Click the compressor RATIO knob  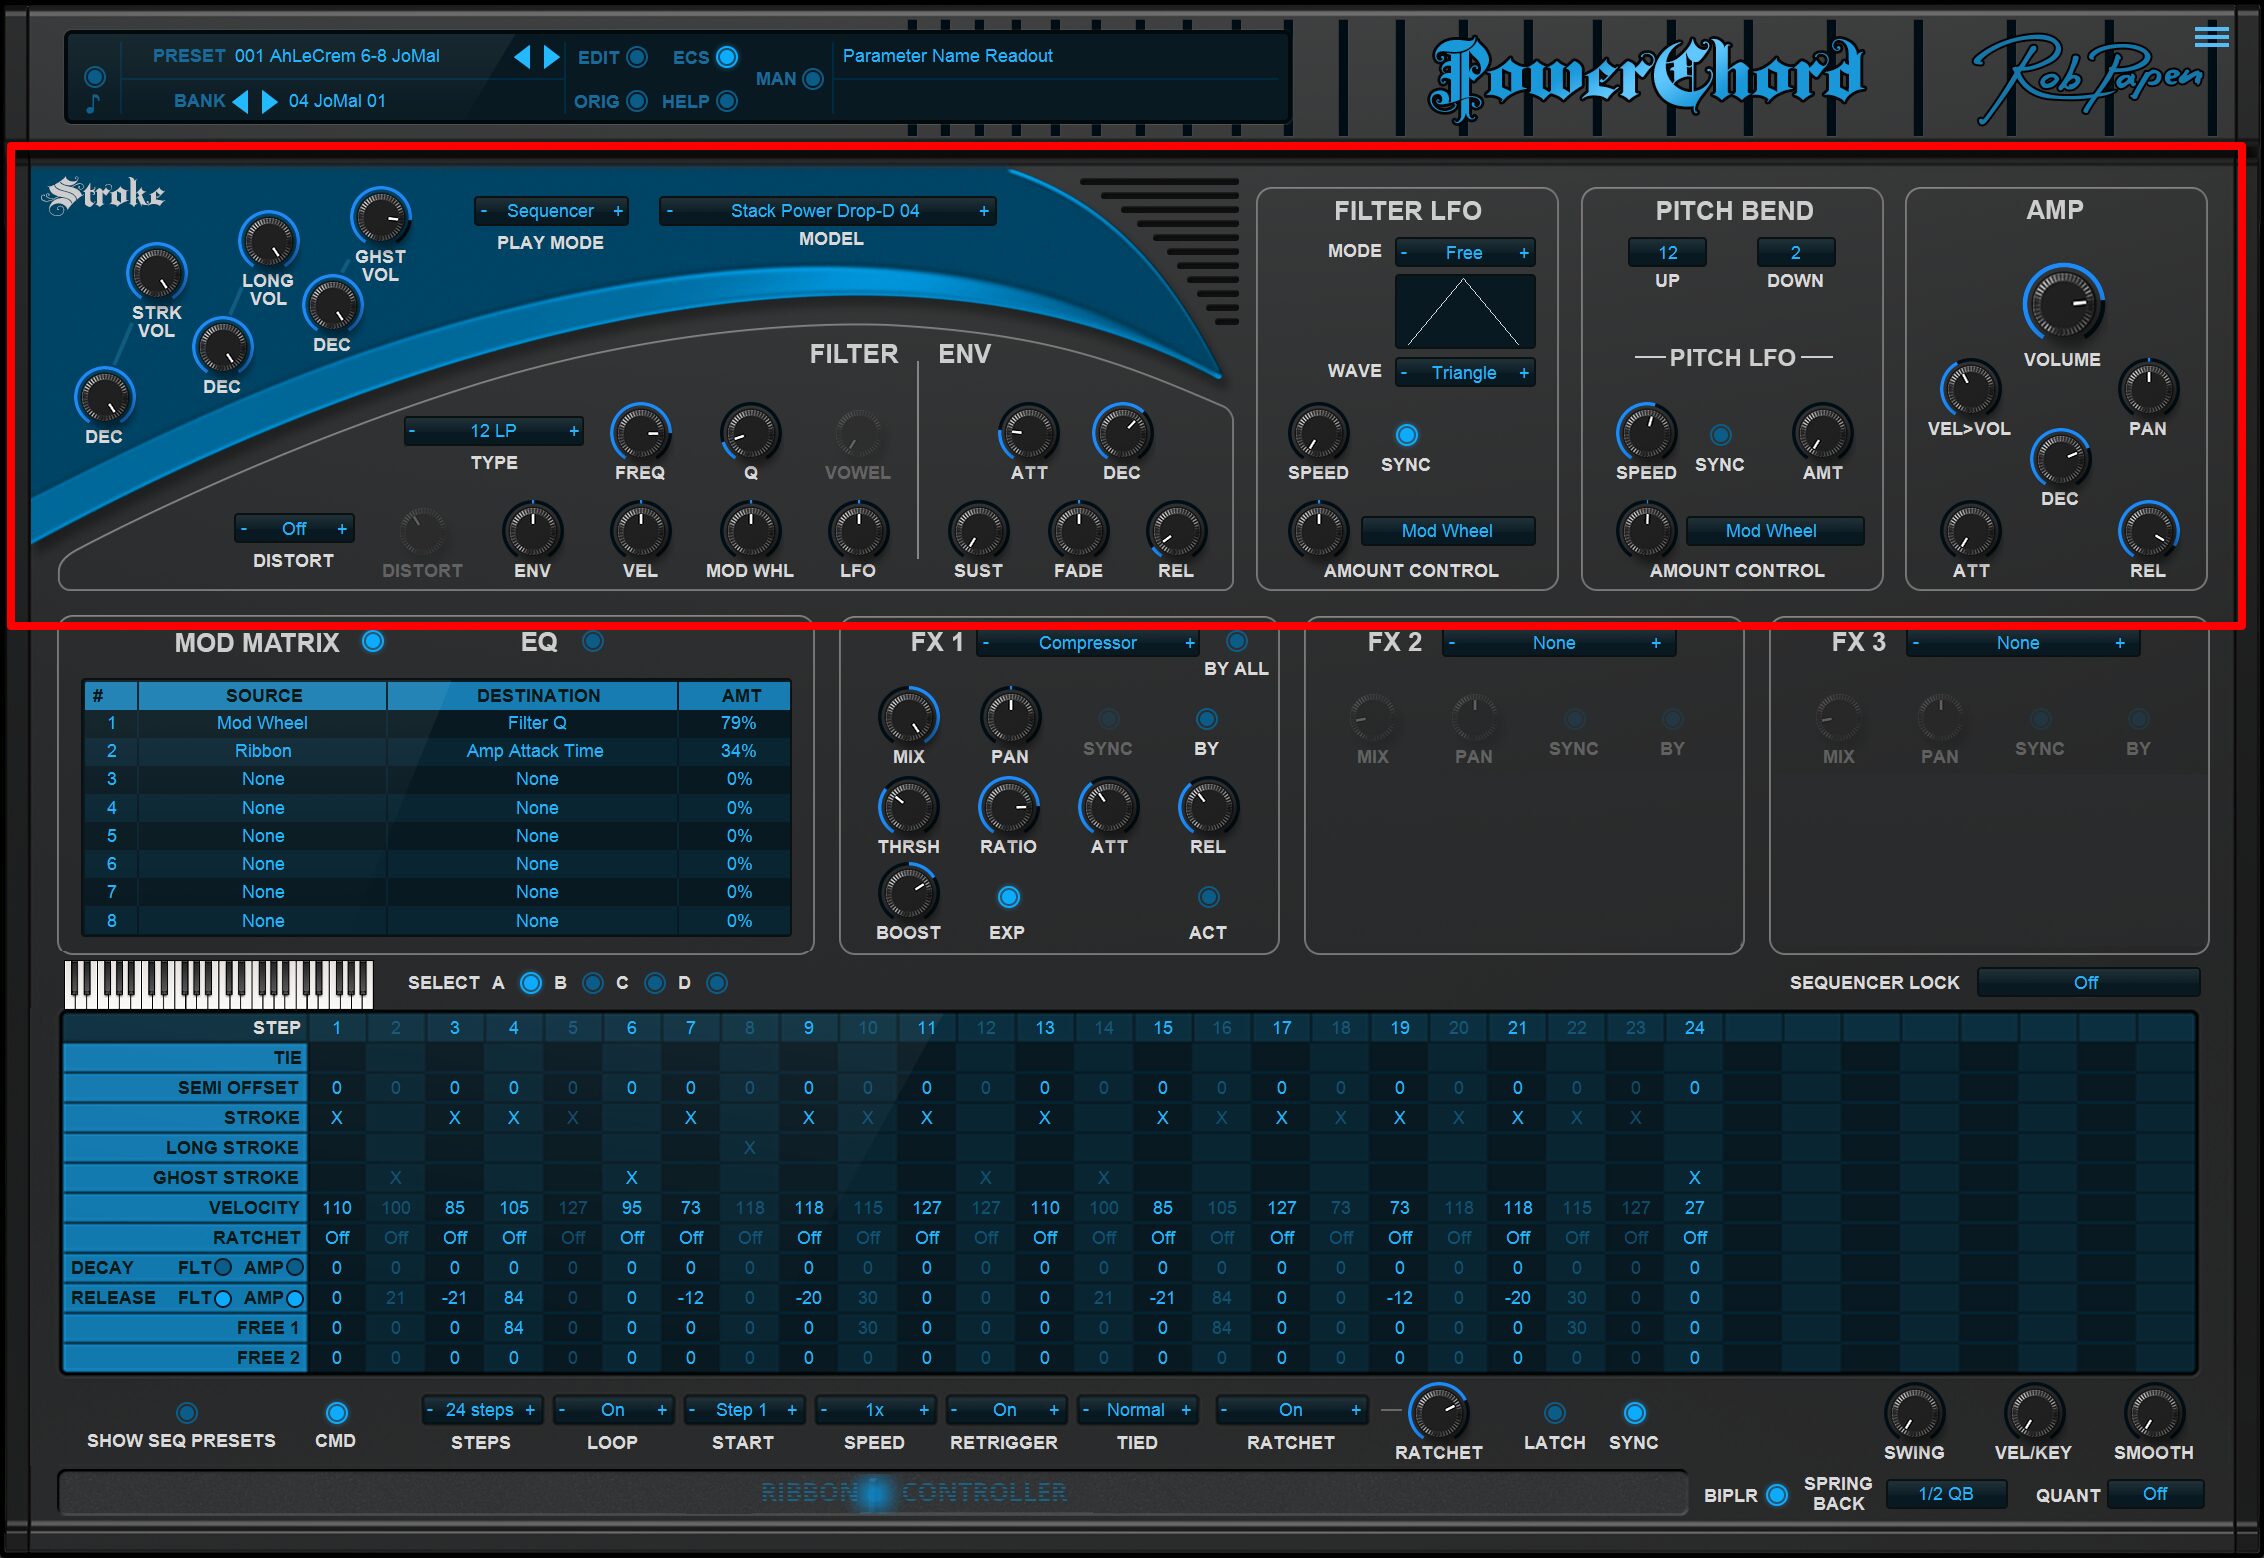coord(1009,807)
